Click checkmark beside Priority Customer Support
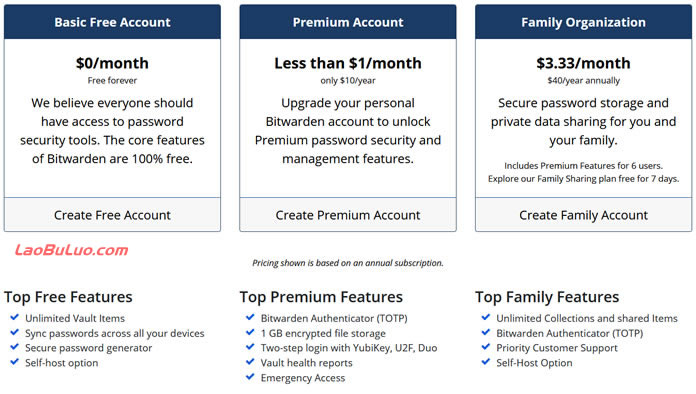Viewport: 696px width, 394px height. point(486,347)
